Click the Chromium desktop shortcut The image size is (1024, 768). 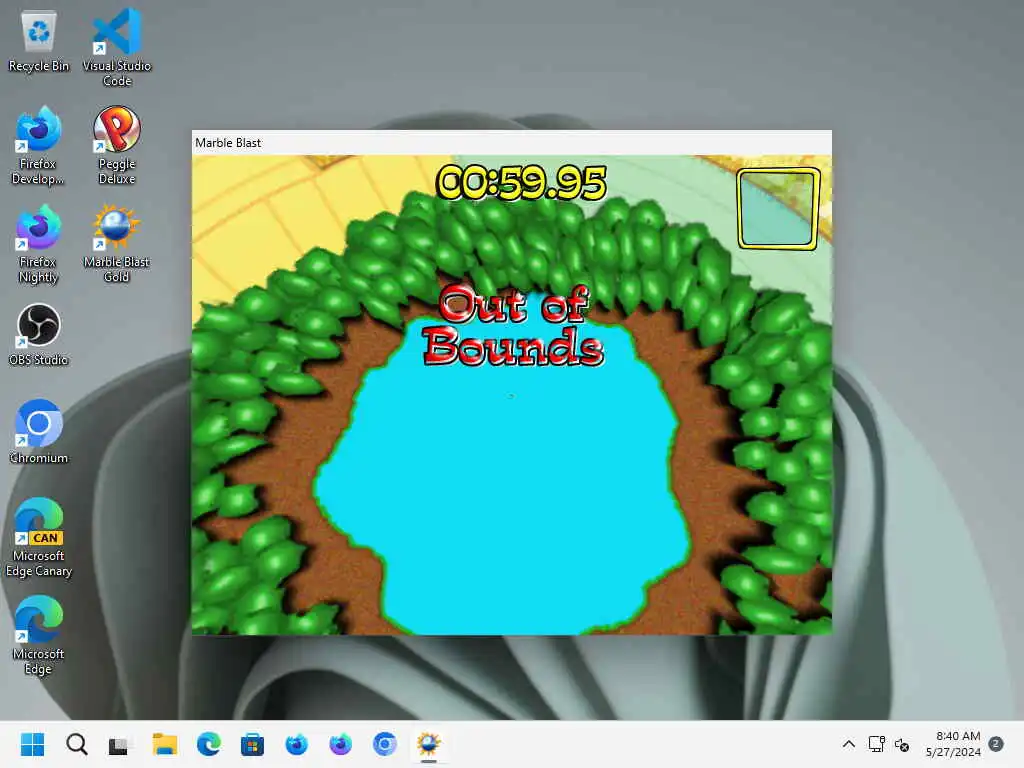tap(39, 432)
